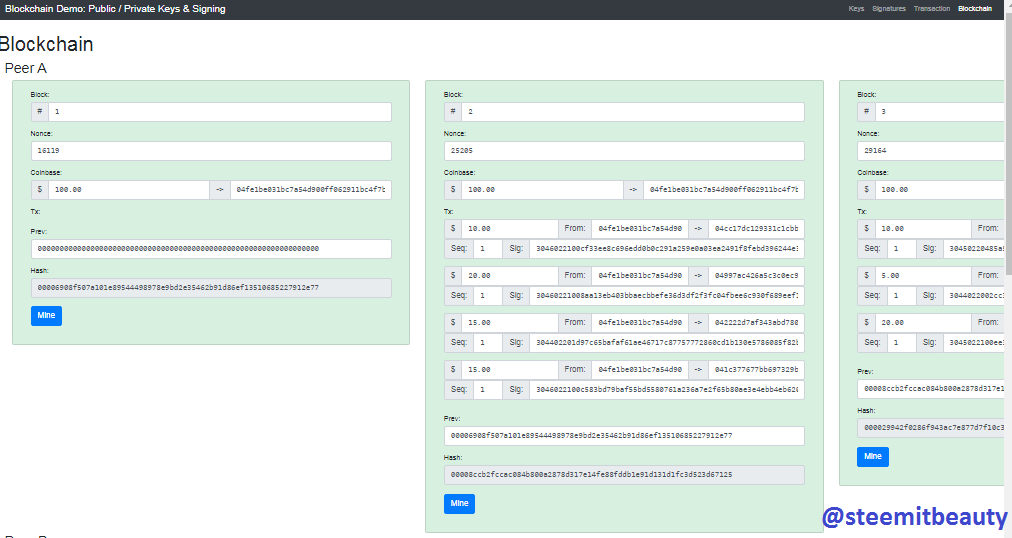Select block 3 Hash field 000029942f
Screen dimensions: 1012x538
coord(931,428)
